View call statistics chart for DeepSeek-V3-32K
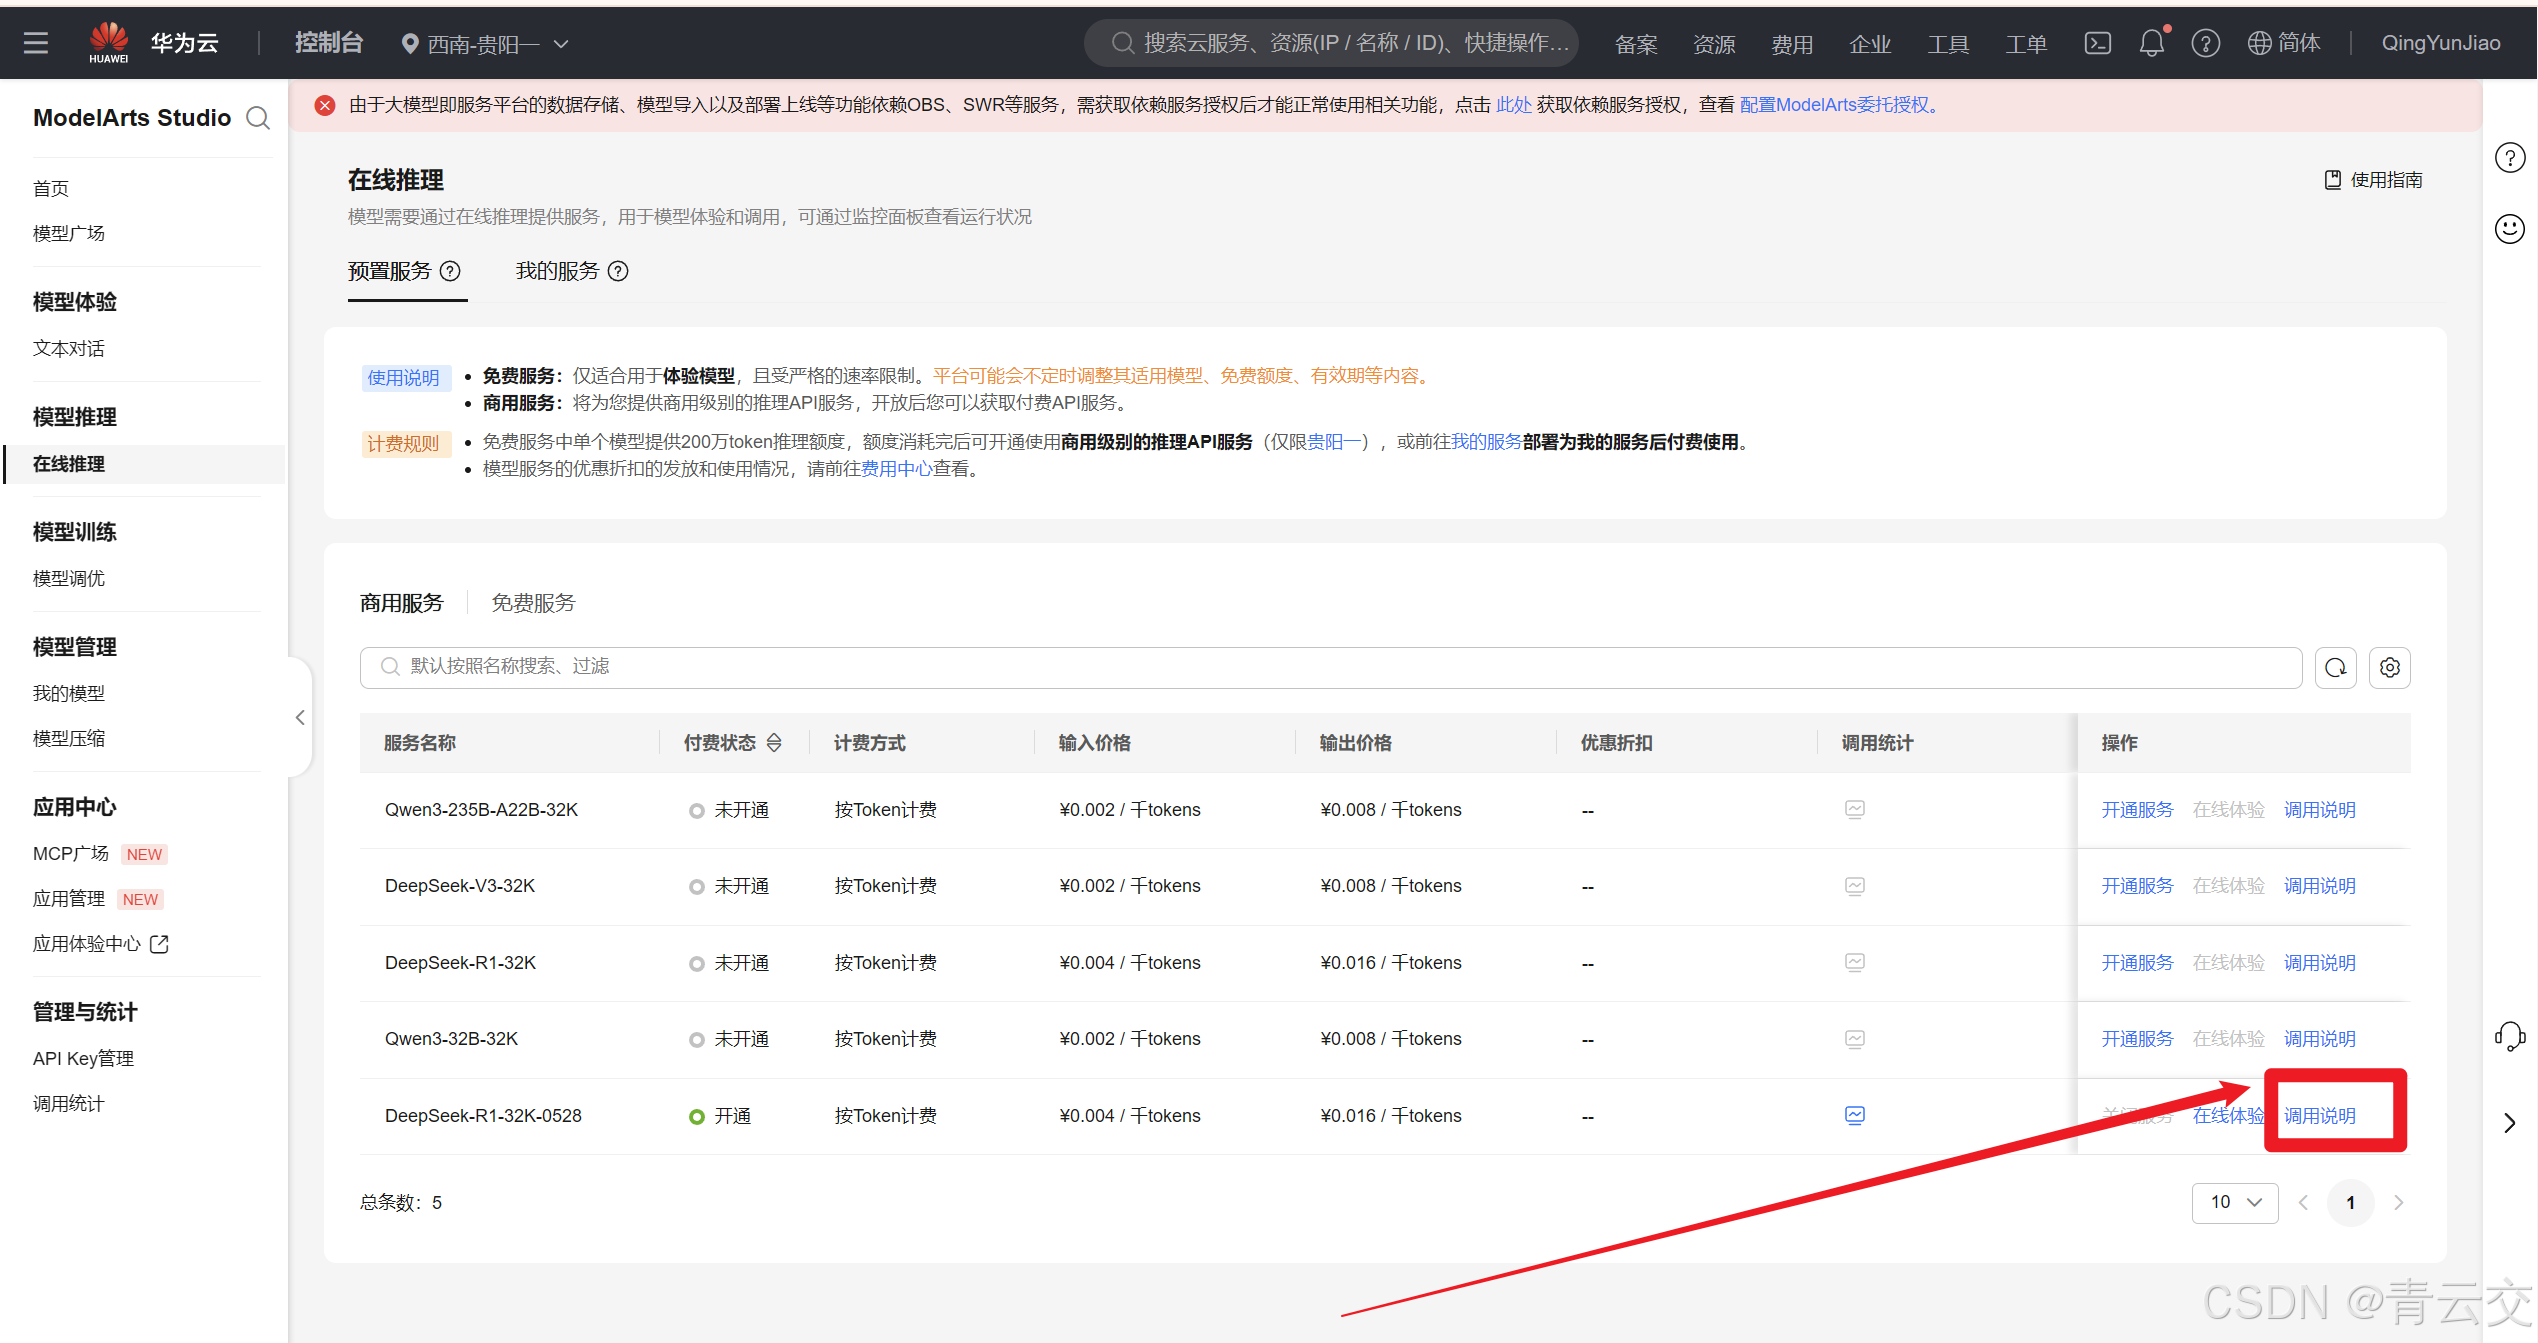 [x=1854, y=886]
